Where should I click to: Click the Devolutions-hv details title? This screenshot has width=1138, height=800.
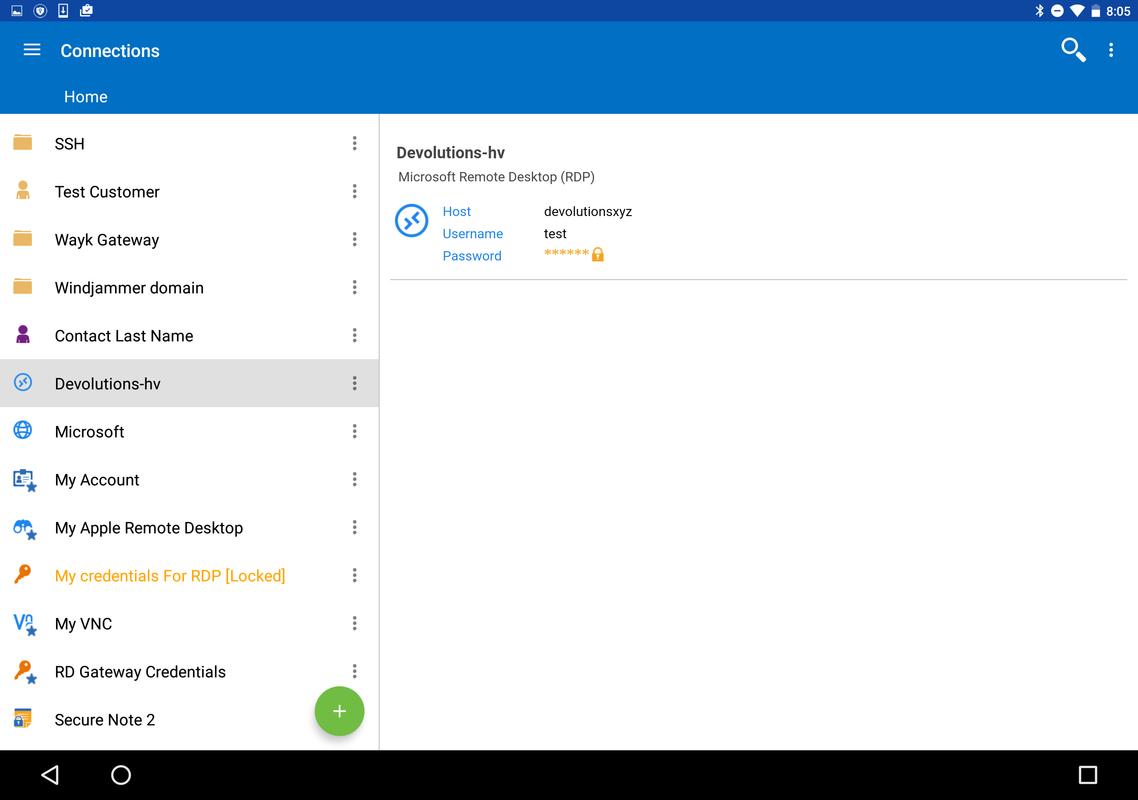click(451, 152)
